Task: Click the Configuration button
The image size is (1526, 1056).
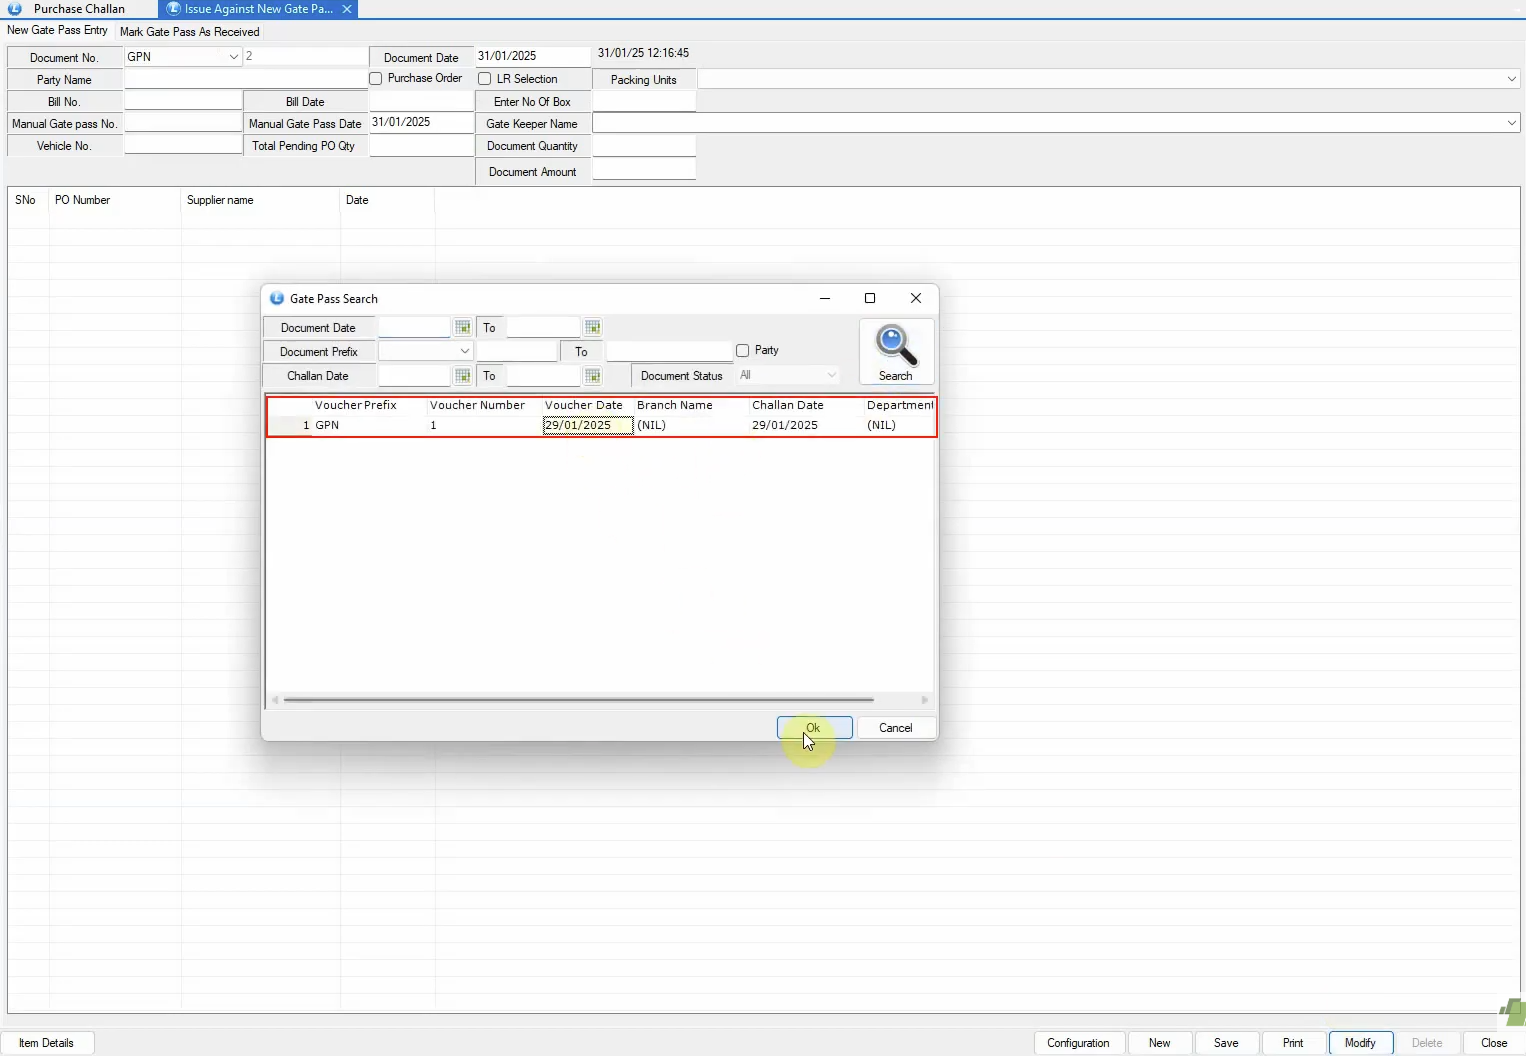Action: pyautogui.click(x=1078, y=1043)
